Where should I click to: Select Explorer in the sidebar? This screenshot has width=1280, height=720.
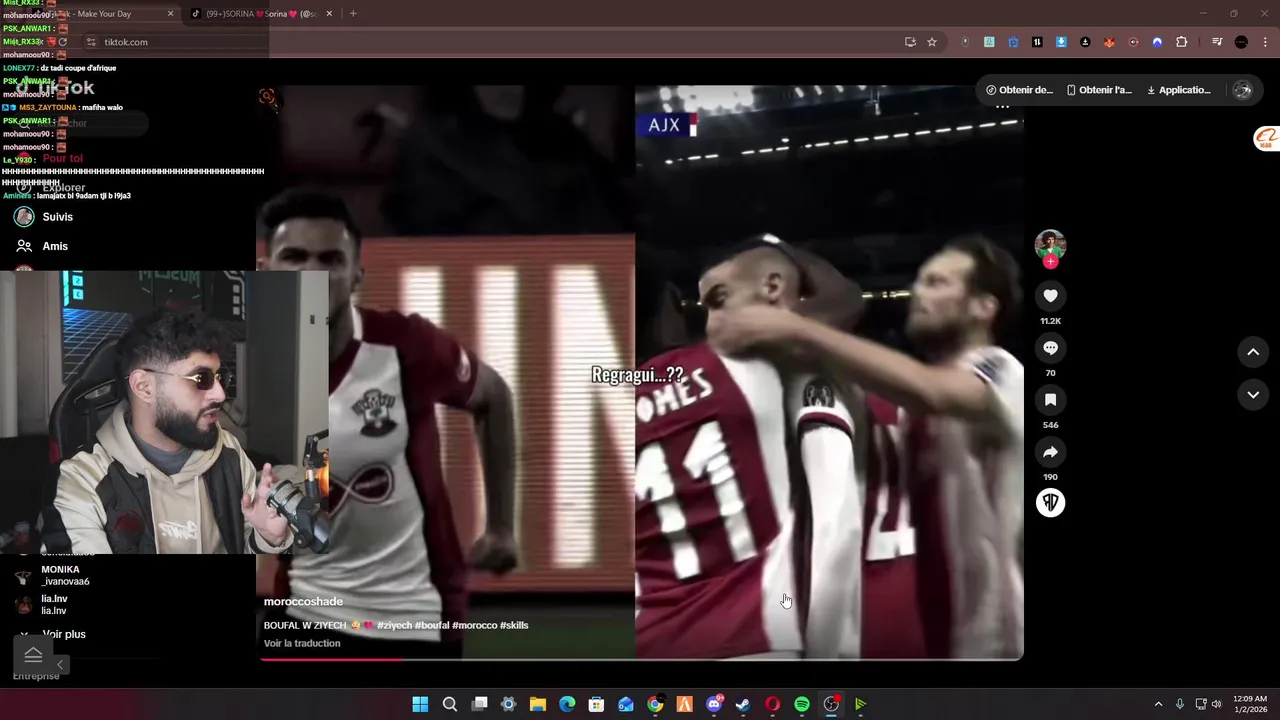[x=63, y=187]
